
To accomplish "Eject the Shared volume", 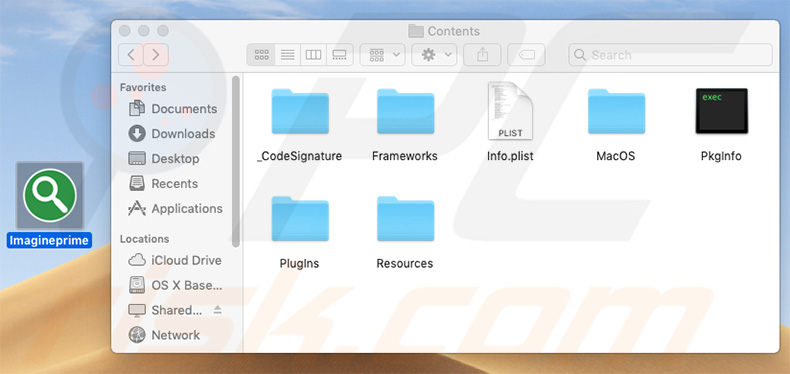I will click(x=218, y=310).
